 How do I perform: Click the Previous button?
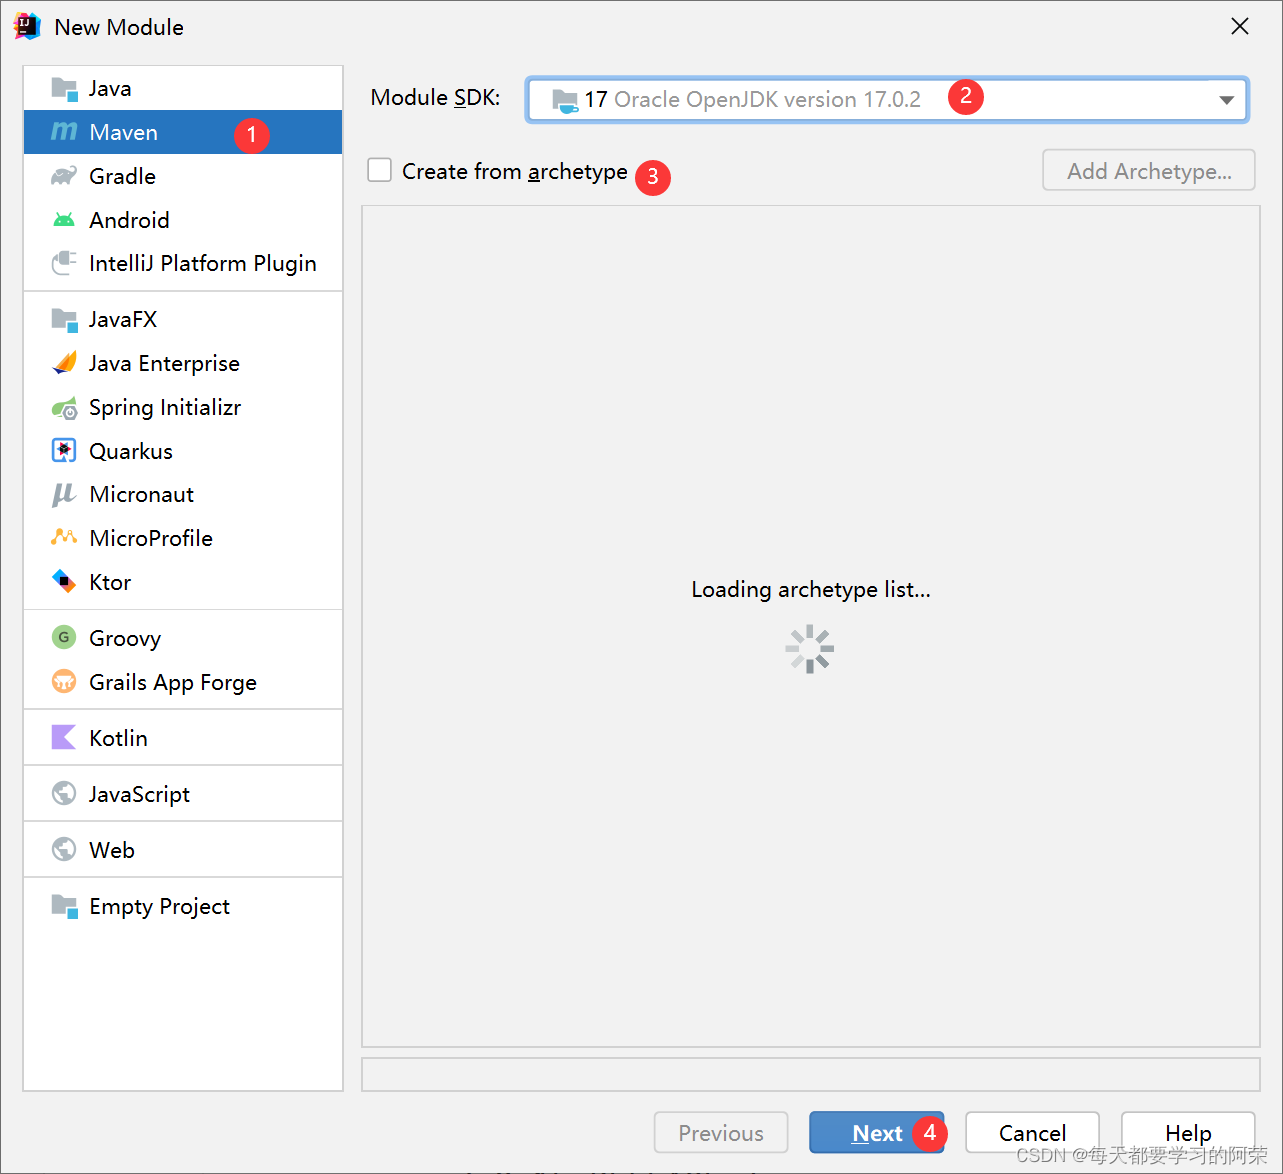[x=721, y=1133]
